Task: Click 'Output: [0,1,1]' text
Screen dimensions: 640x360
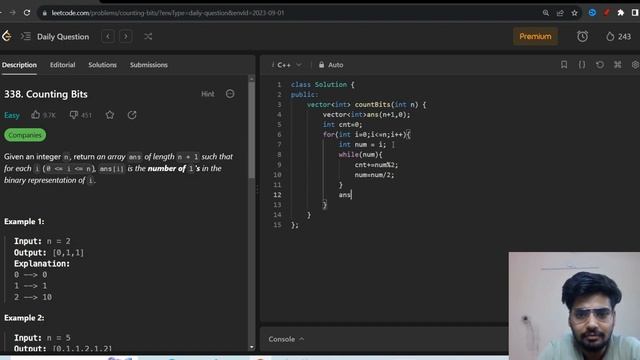Action: (x=49, y=253)
